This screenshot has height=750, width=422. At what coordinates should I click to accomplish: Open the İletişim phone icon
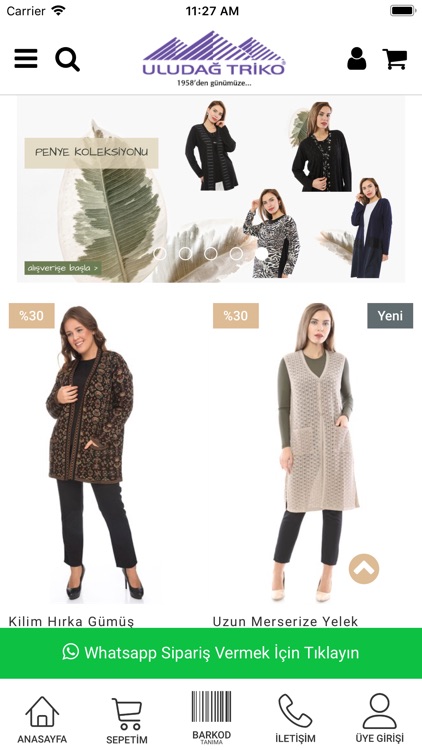click(x=295, y=719)
